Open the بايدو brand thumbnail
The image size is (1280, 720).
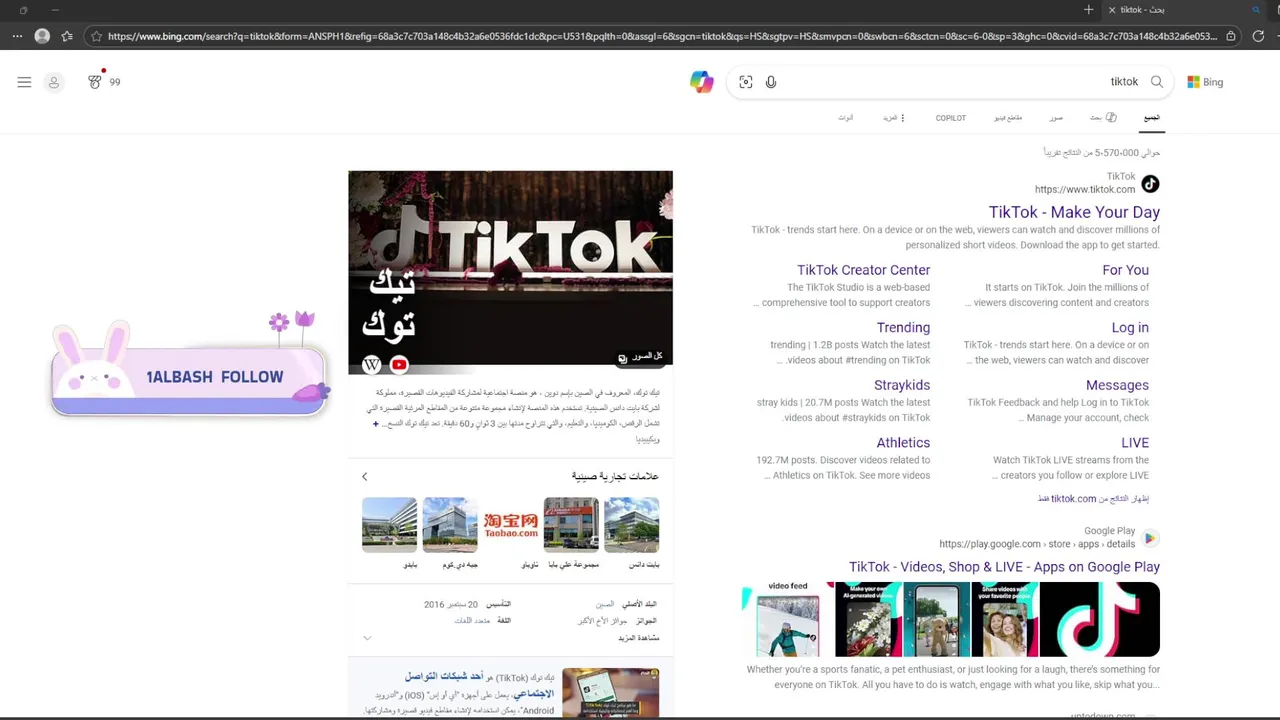[x=389, y=525]
